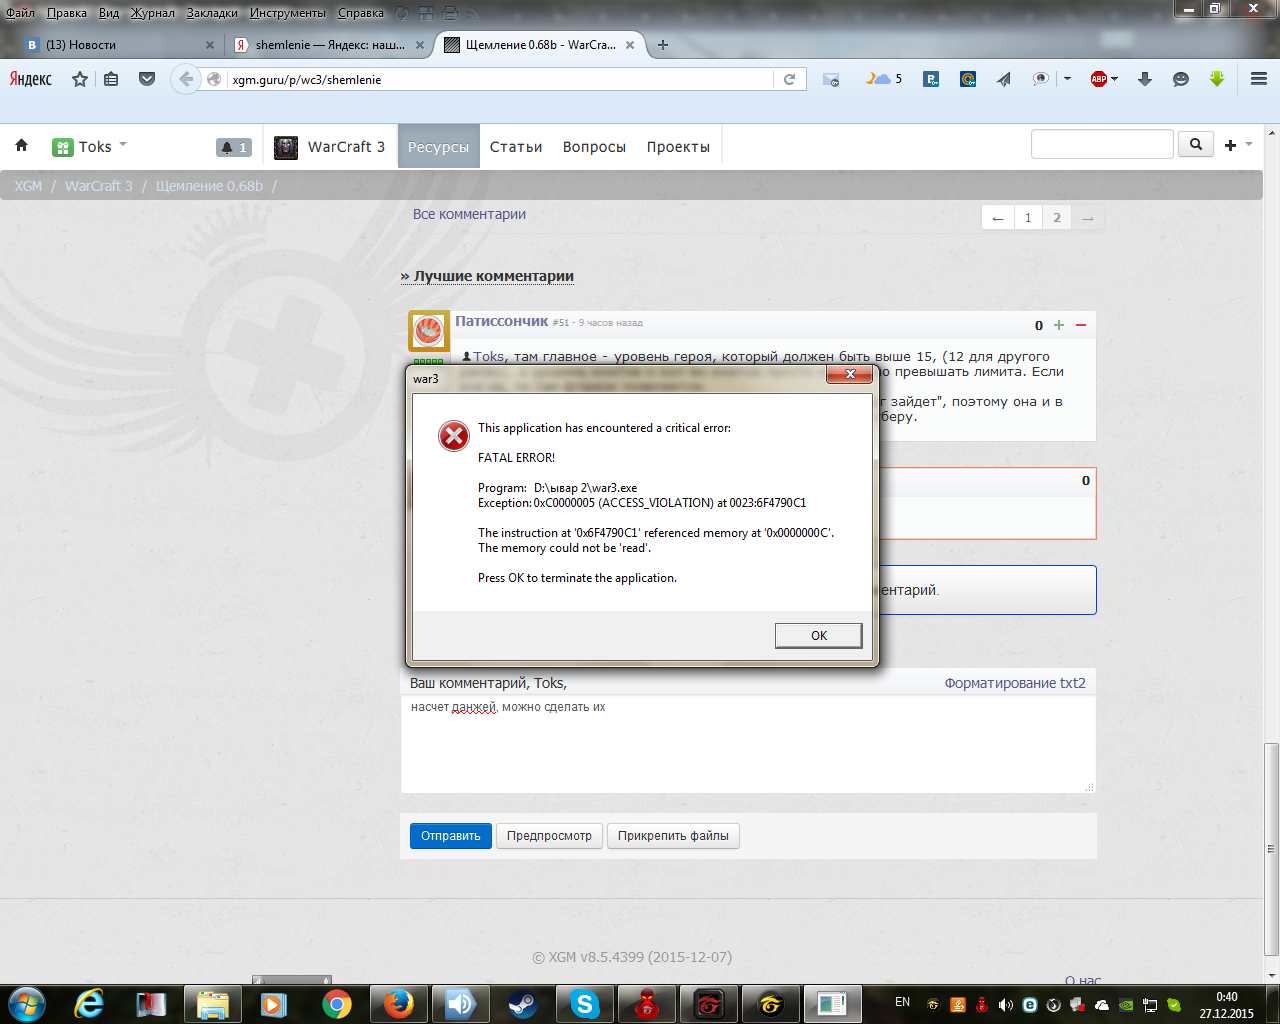Open Google Chrome from the taskbar
This screenshot has width=1280, height=1024.
point(336,1003)
